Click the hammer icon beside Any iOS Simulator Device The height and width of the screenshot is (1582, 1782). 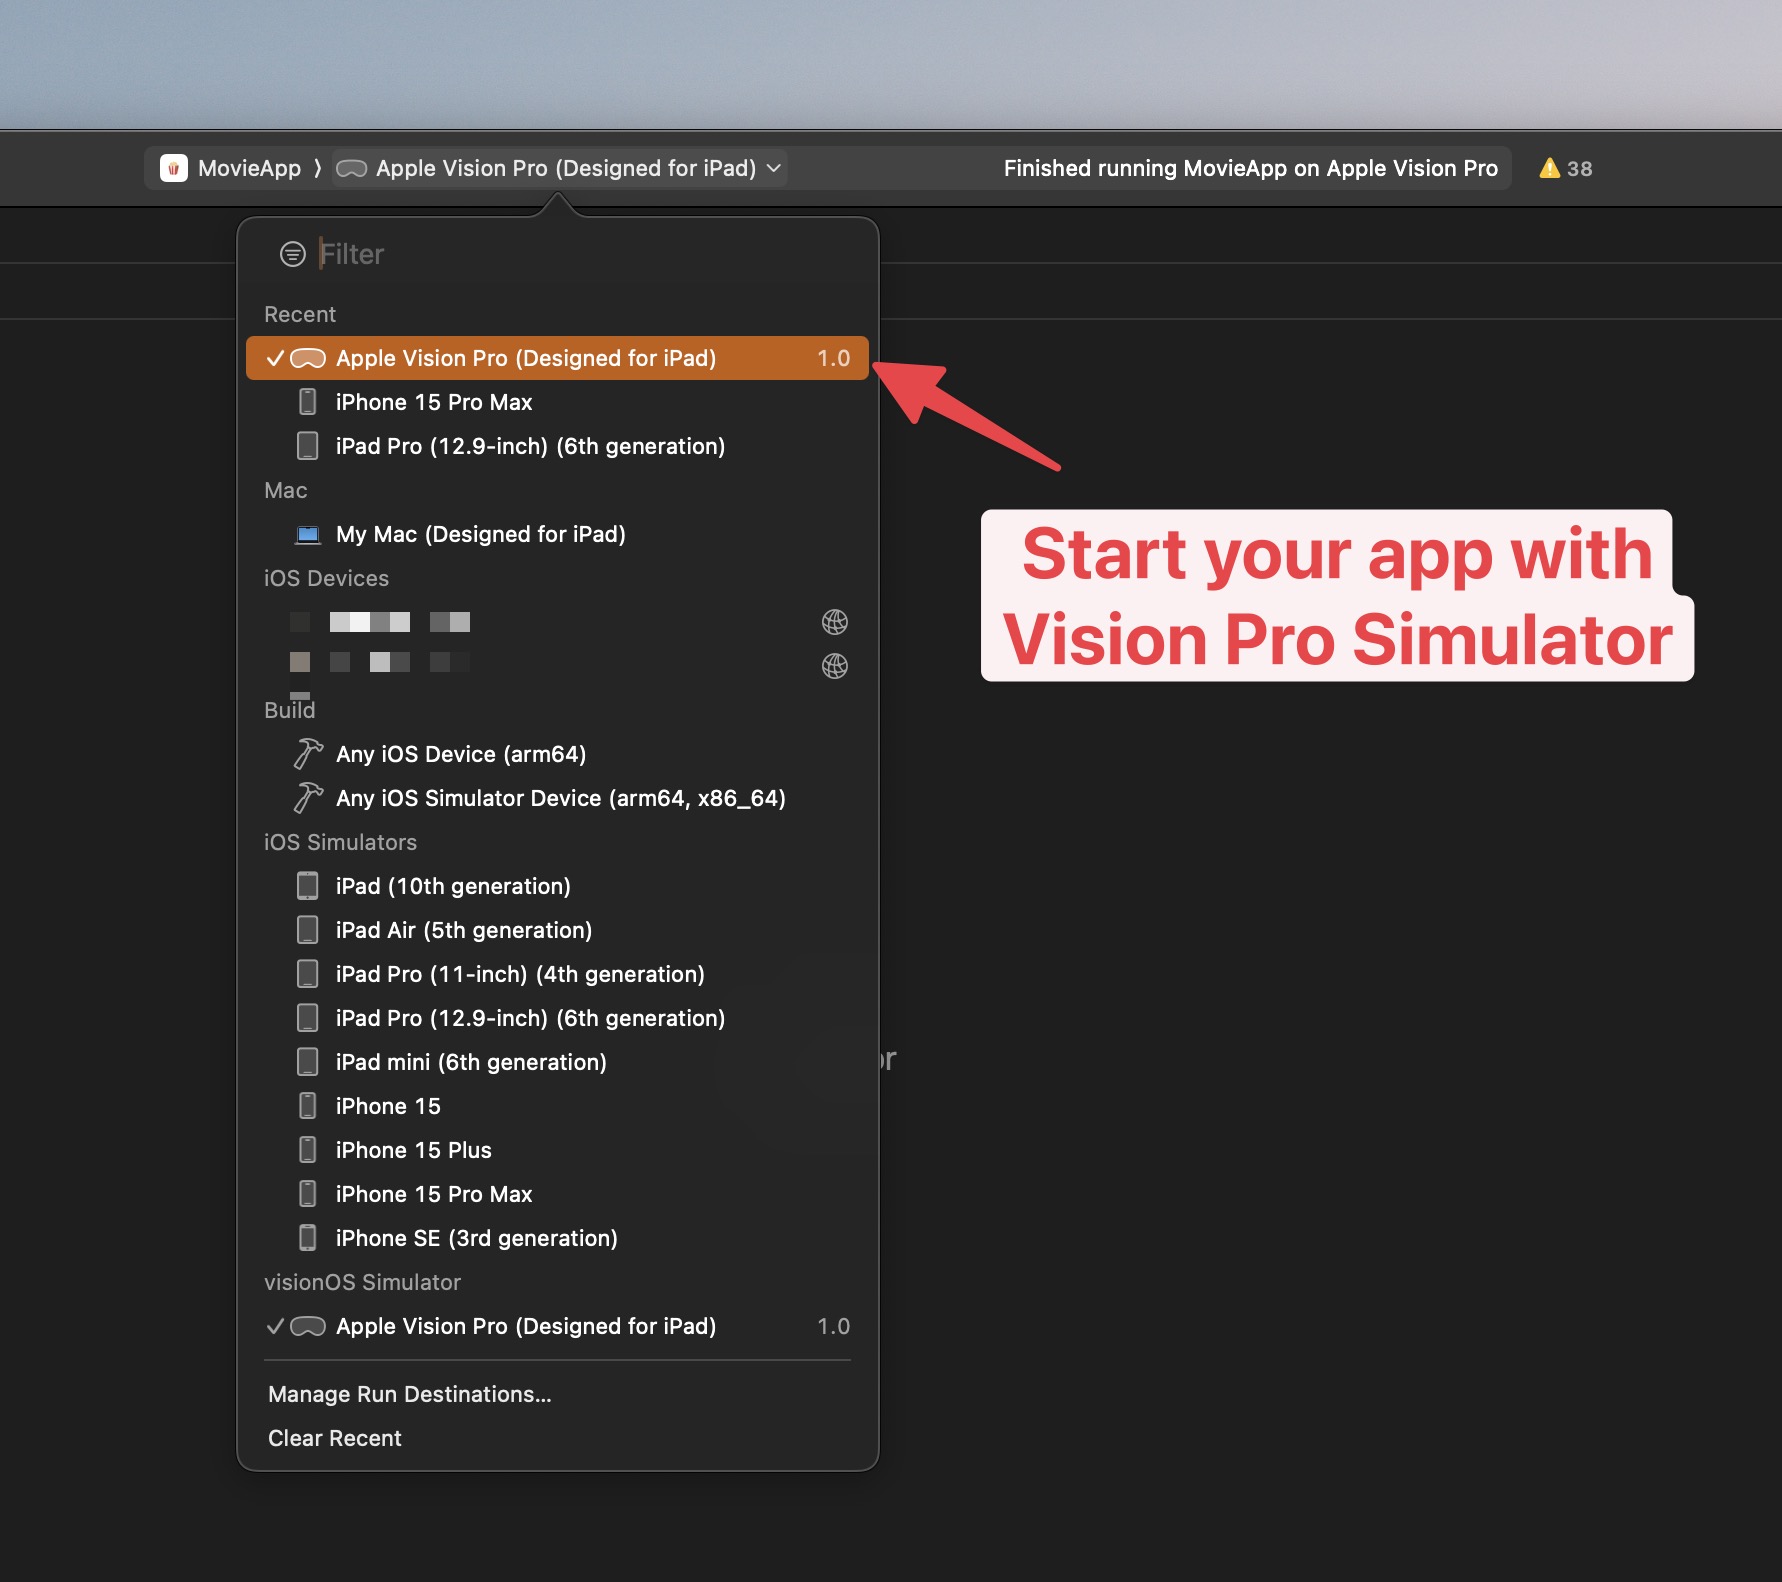308,797
